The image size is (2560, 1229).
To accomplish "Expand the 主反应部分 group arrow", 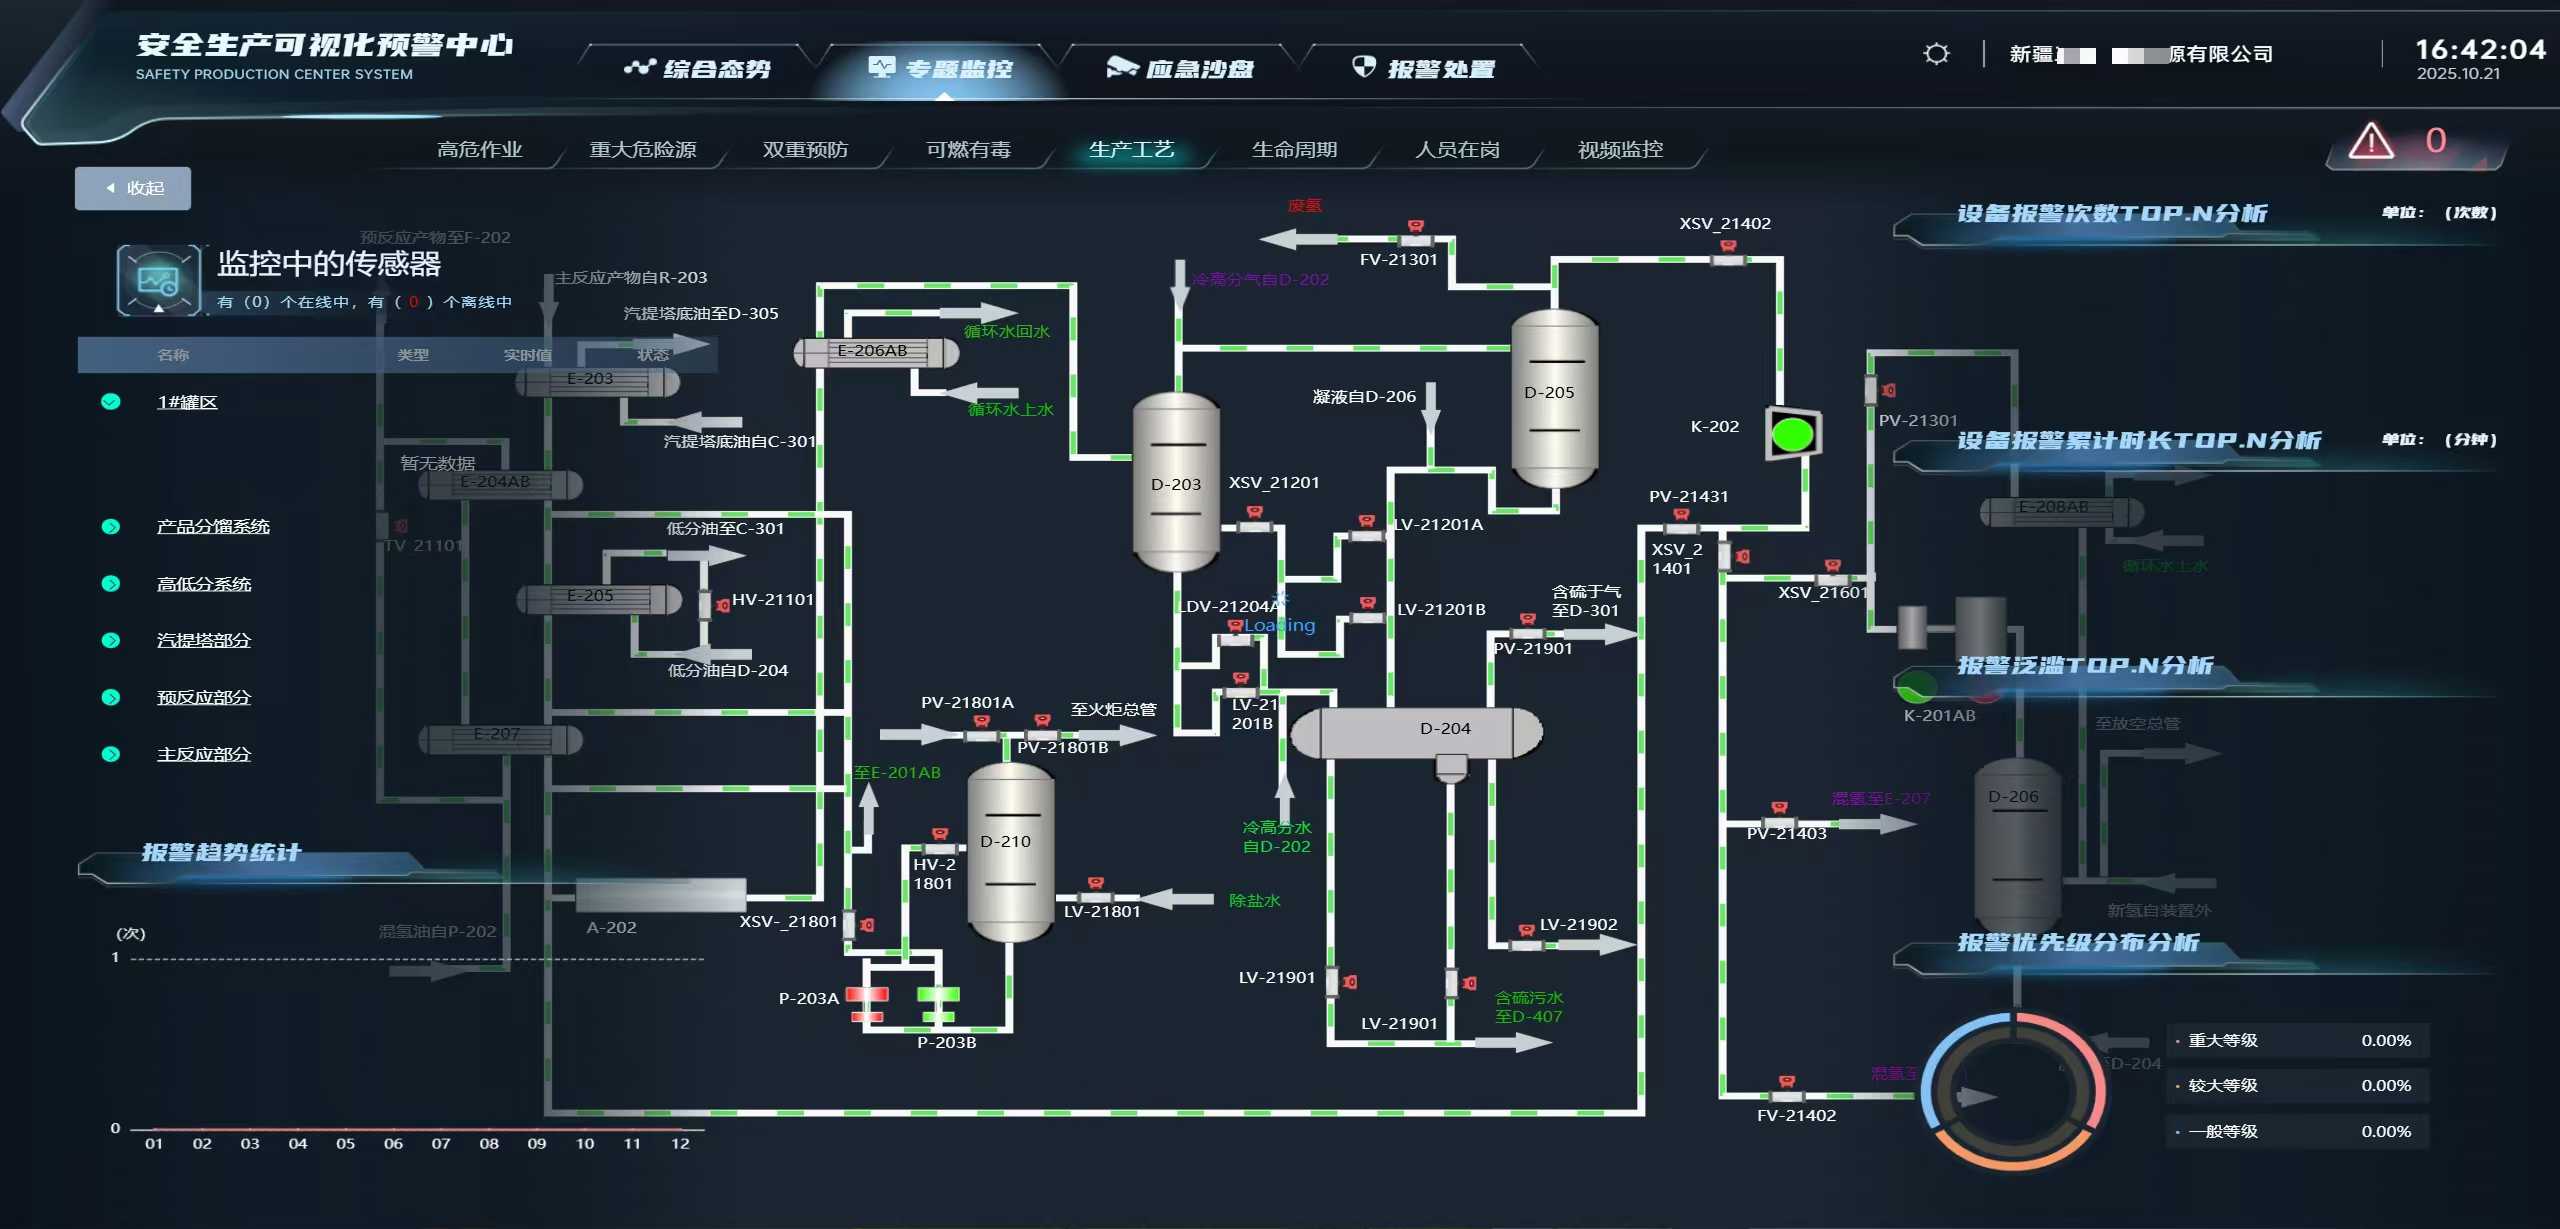I will (x=111, y=754).
